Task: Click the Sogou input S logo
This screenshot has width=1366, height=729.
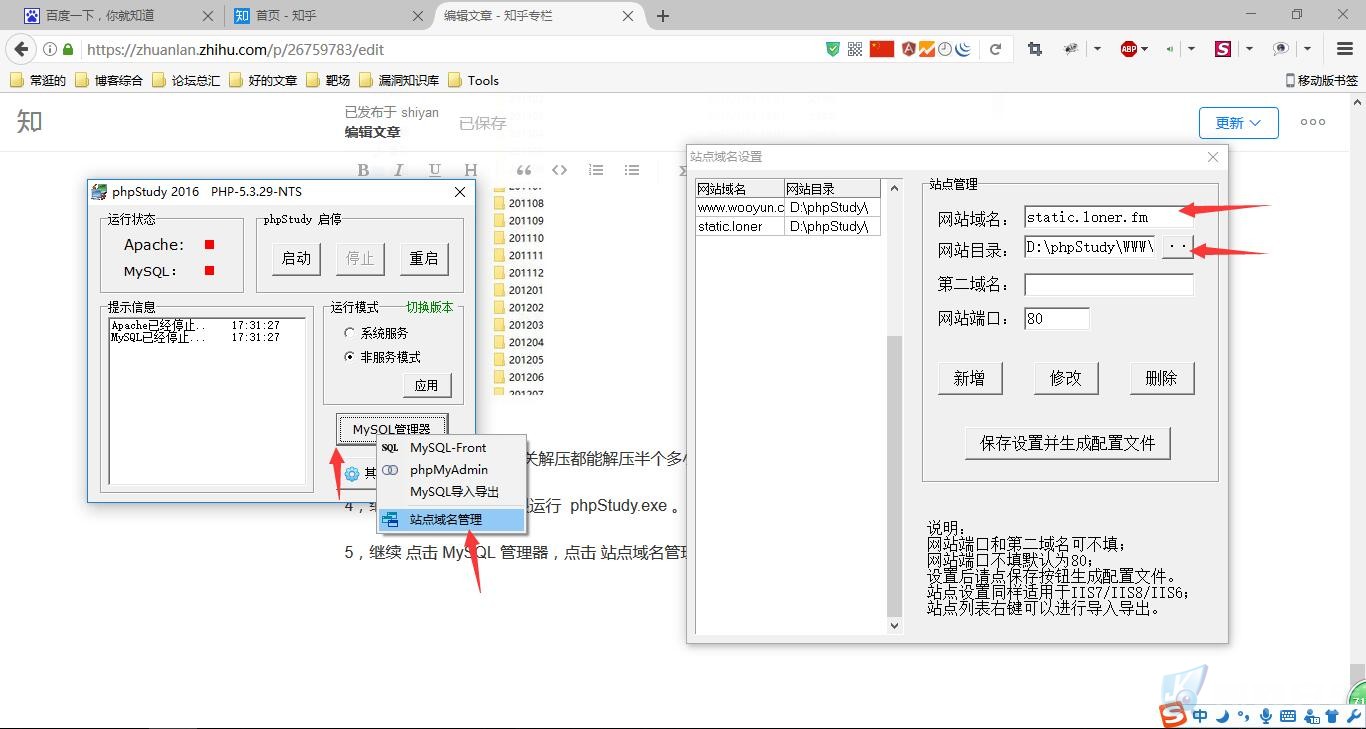Action: point(1173,714)
